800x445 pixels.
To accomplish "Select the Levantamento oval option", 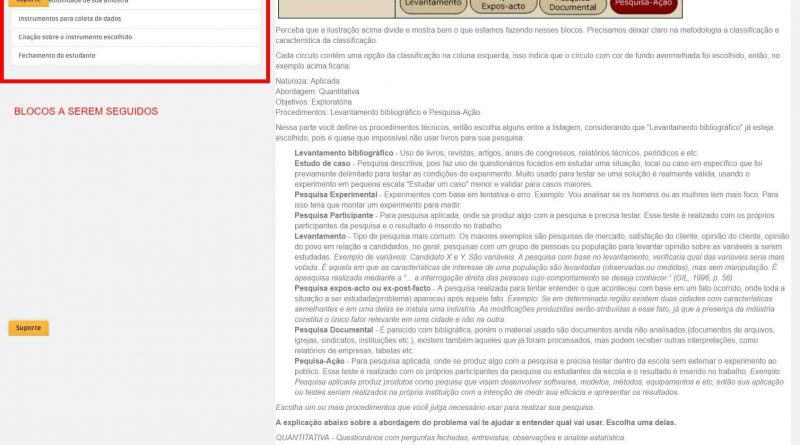I will [433, 5].
